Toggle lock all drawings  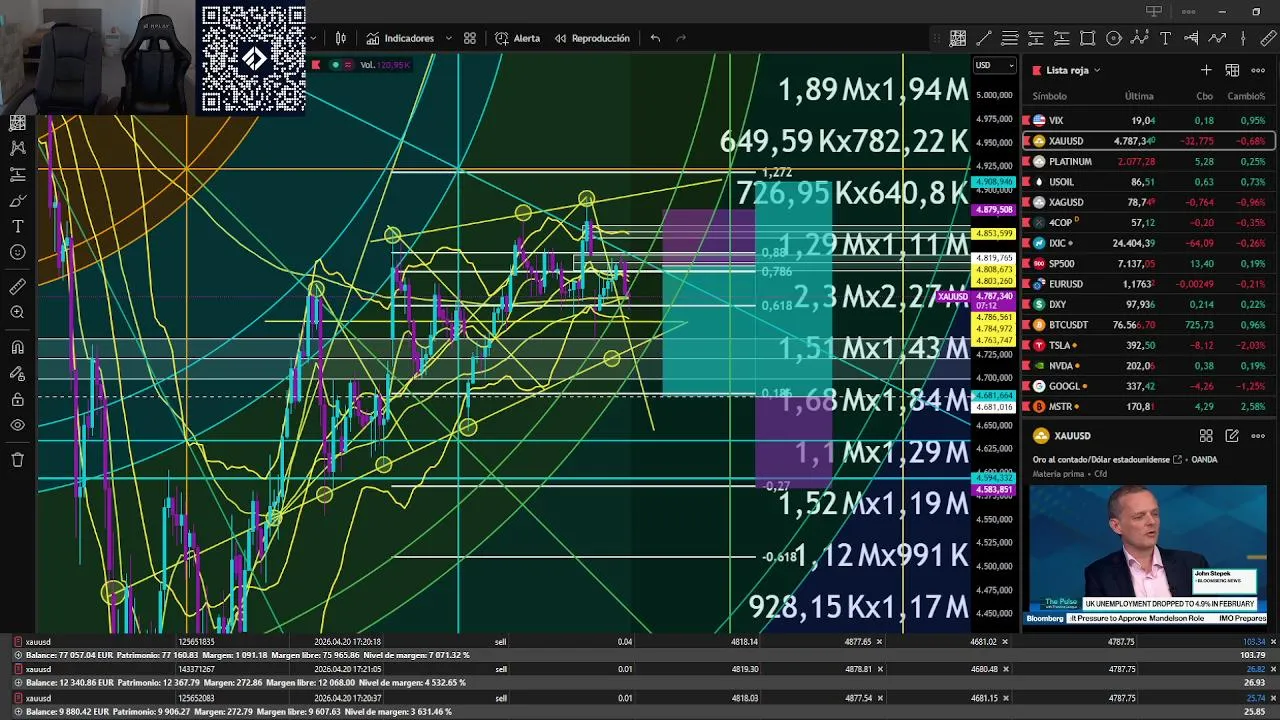click(17, 400)
